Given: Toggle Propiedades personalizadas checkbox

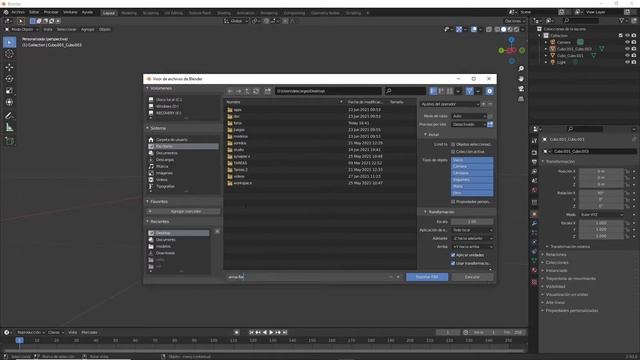Looking at the screenshot, I should [x=453, y=202].
